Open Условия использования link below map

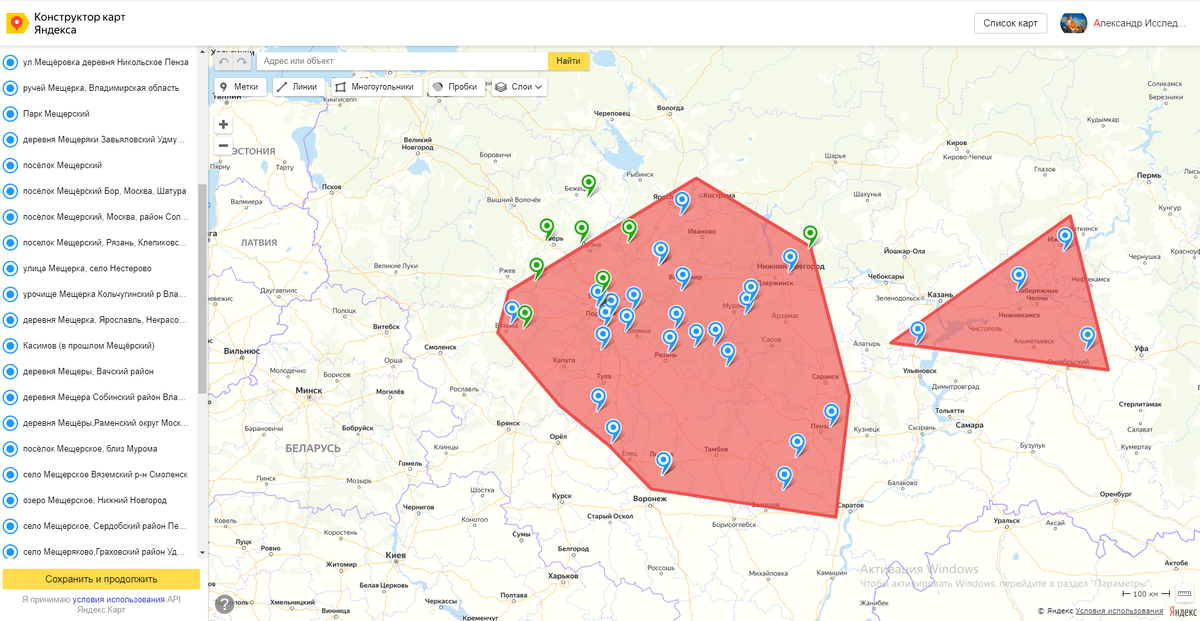[x=1119, y=610]
